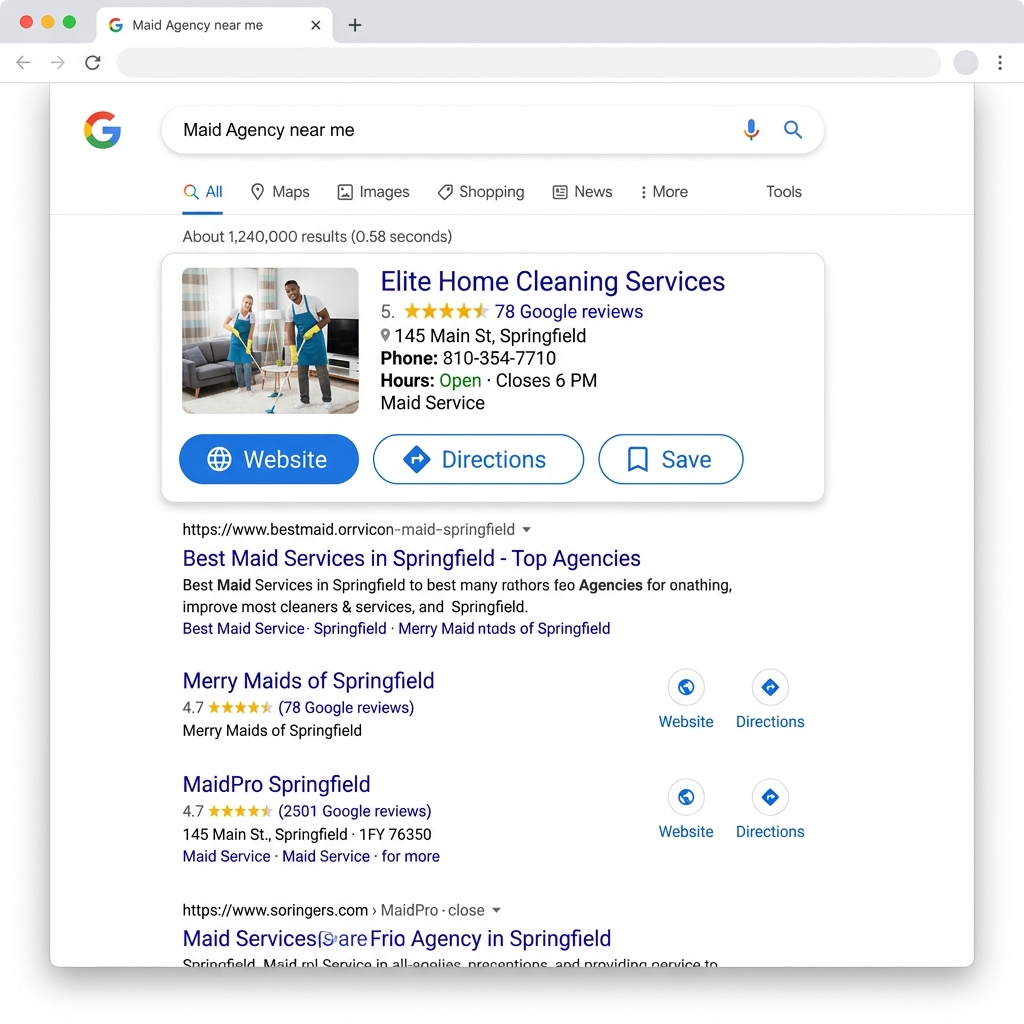Click the blue Website button
Screen dimensions: 1024x1024
[269, 459]
